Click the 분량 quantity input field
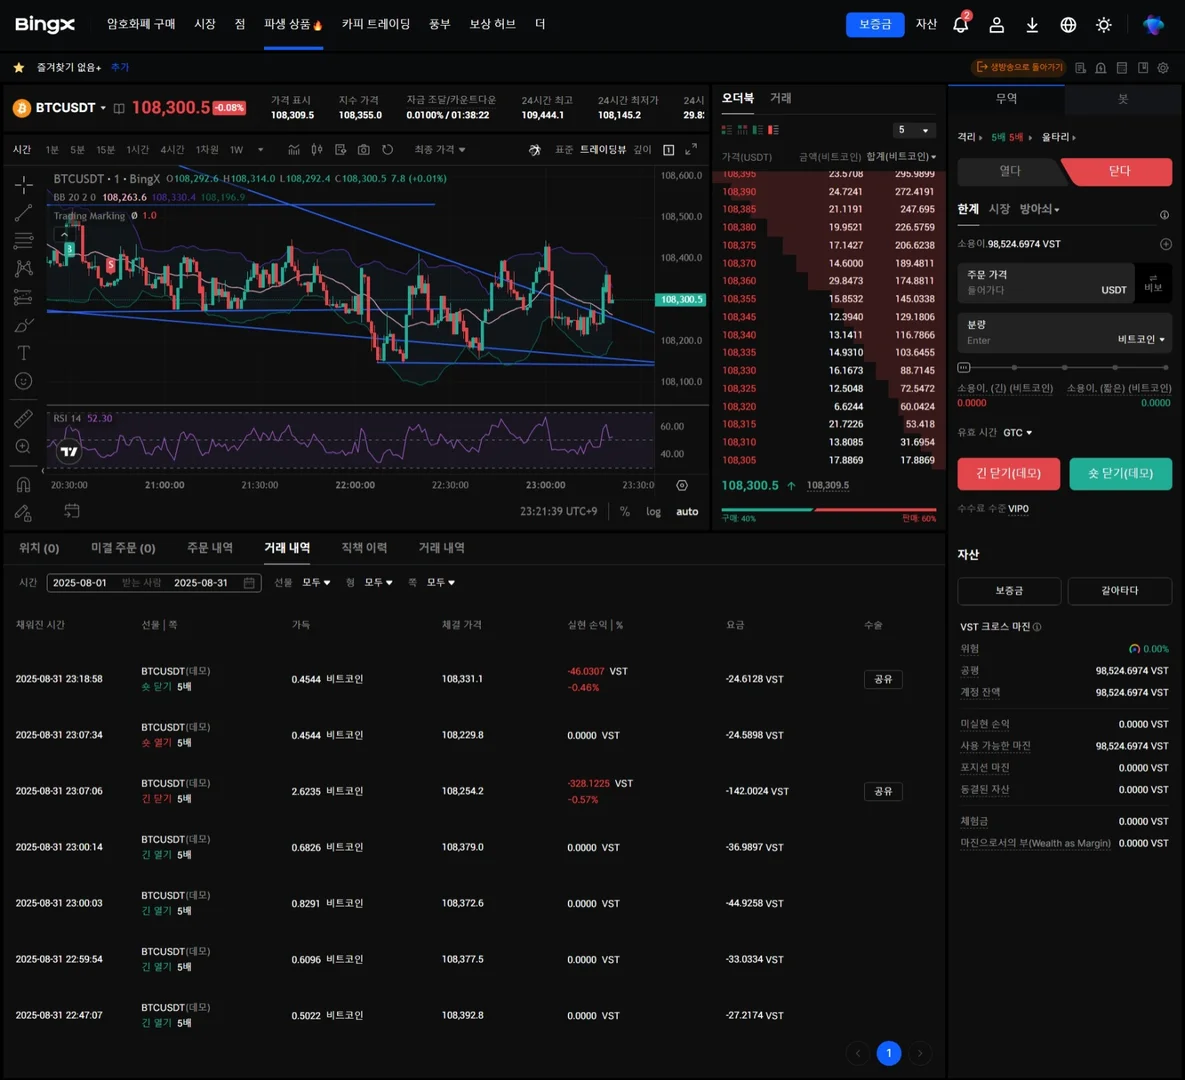Image resolution: width=1185 pixels, height=1080 pixels. 1064,333
